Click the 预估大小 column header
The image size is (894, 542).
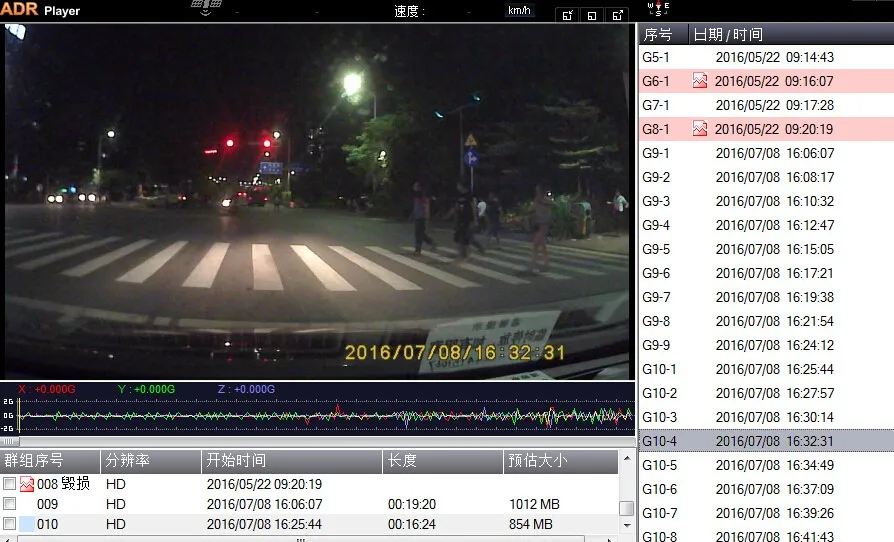tap(561, 461)
